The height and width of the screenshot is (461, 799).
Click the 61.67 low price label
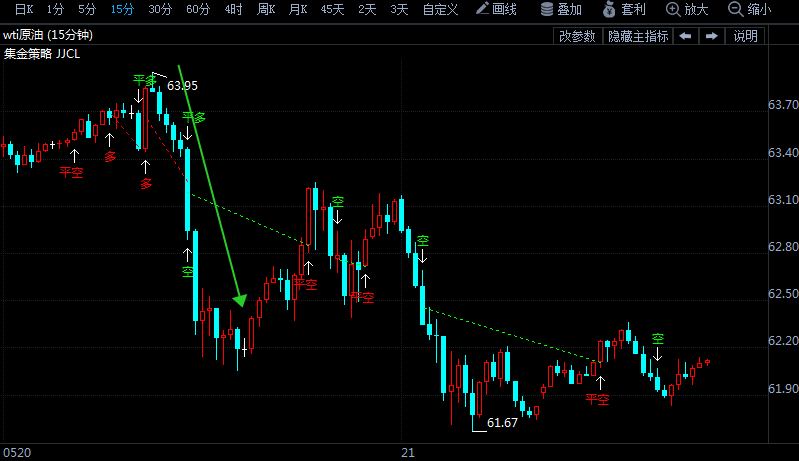502,423
